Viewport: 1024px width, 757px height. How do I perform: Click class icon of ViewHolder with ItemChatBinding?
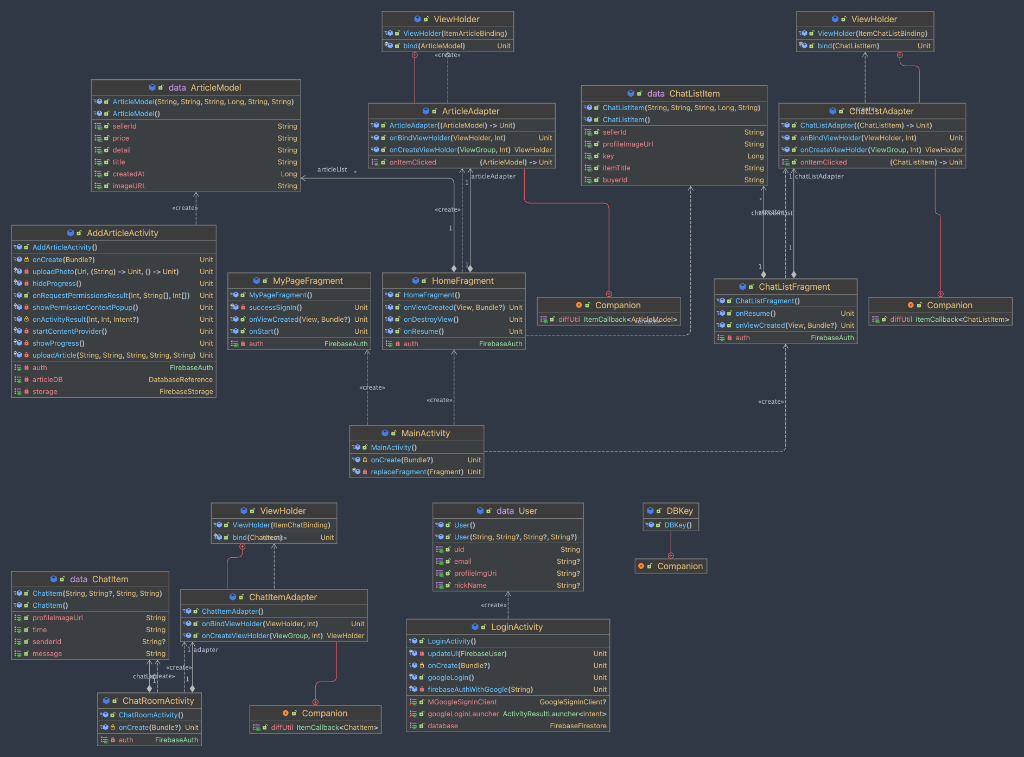pyautogui.click(x=244, y=511)
